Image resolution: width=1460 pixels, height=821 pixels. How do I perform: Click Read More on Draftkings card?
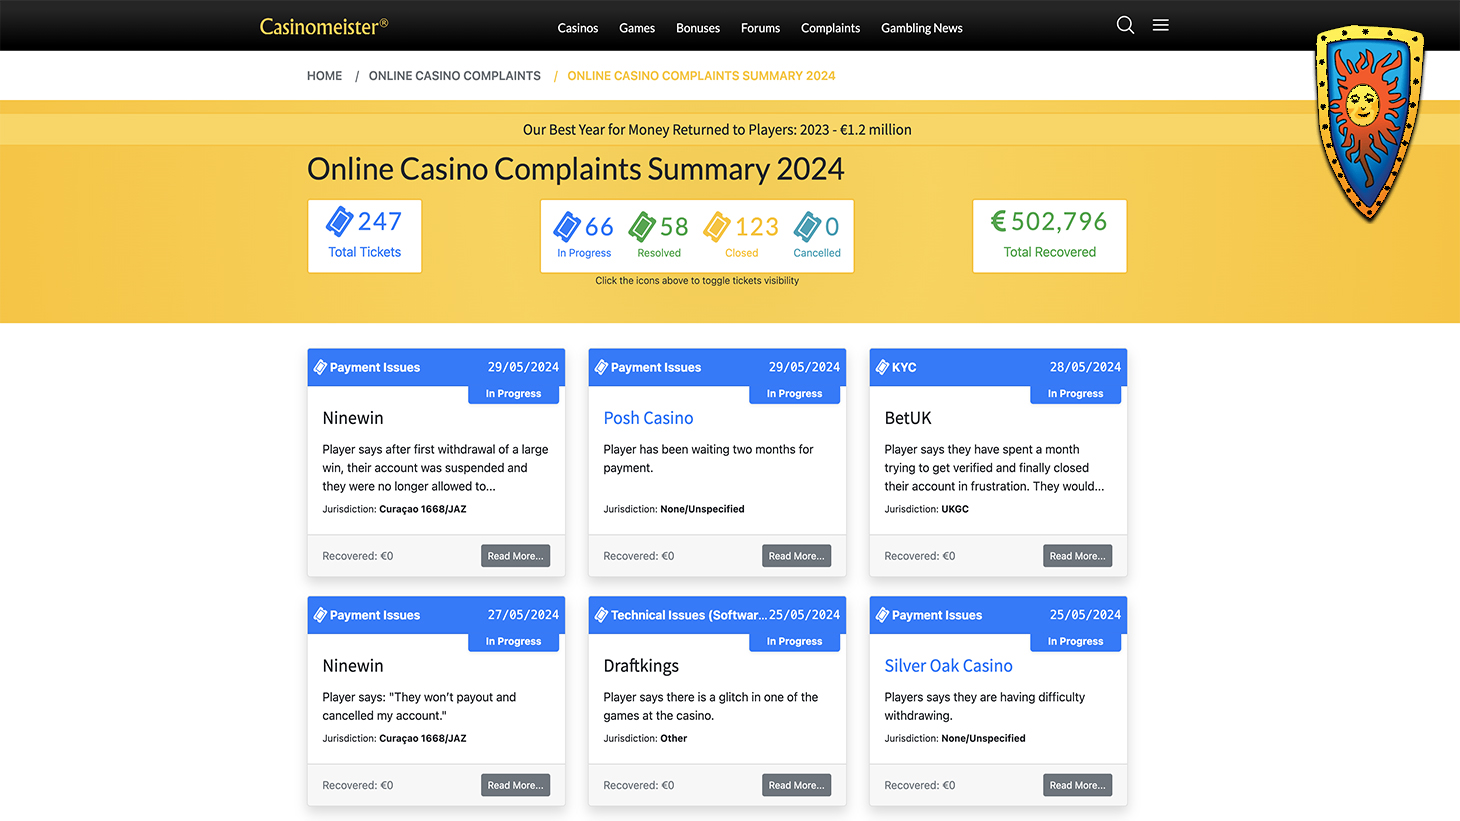[x=797, y=785]
